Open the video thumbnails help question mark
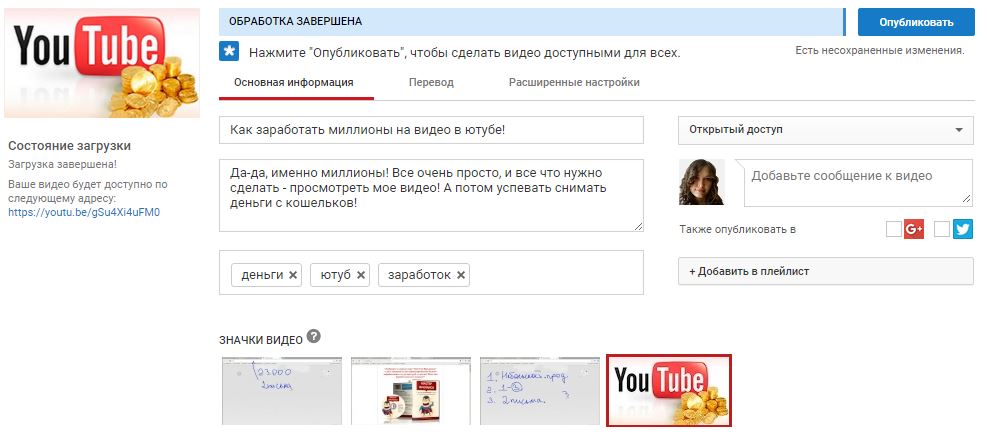987x442 pixels. pos(313,336)
